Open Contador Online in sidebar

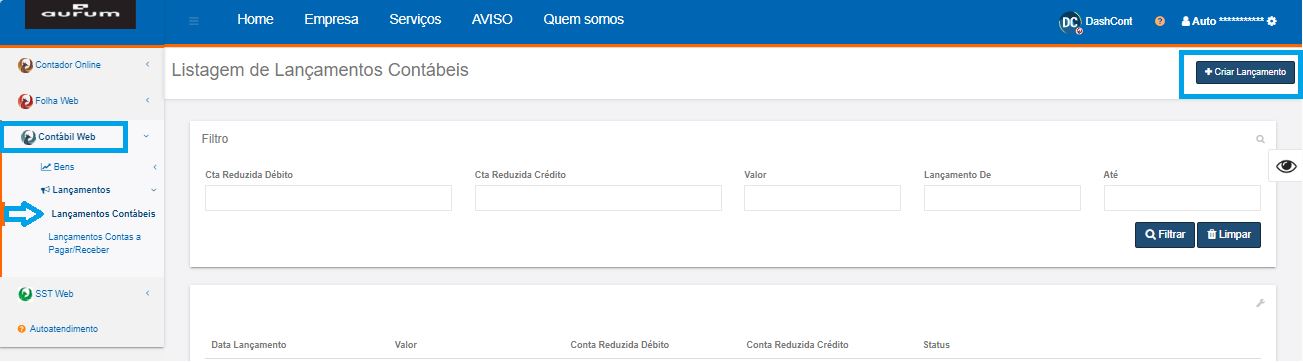(67, 65)
